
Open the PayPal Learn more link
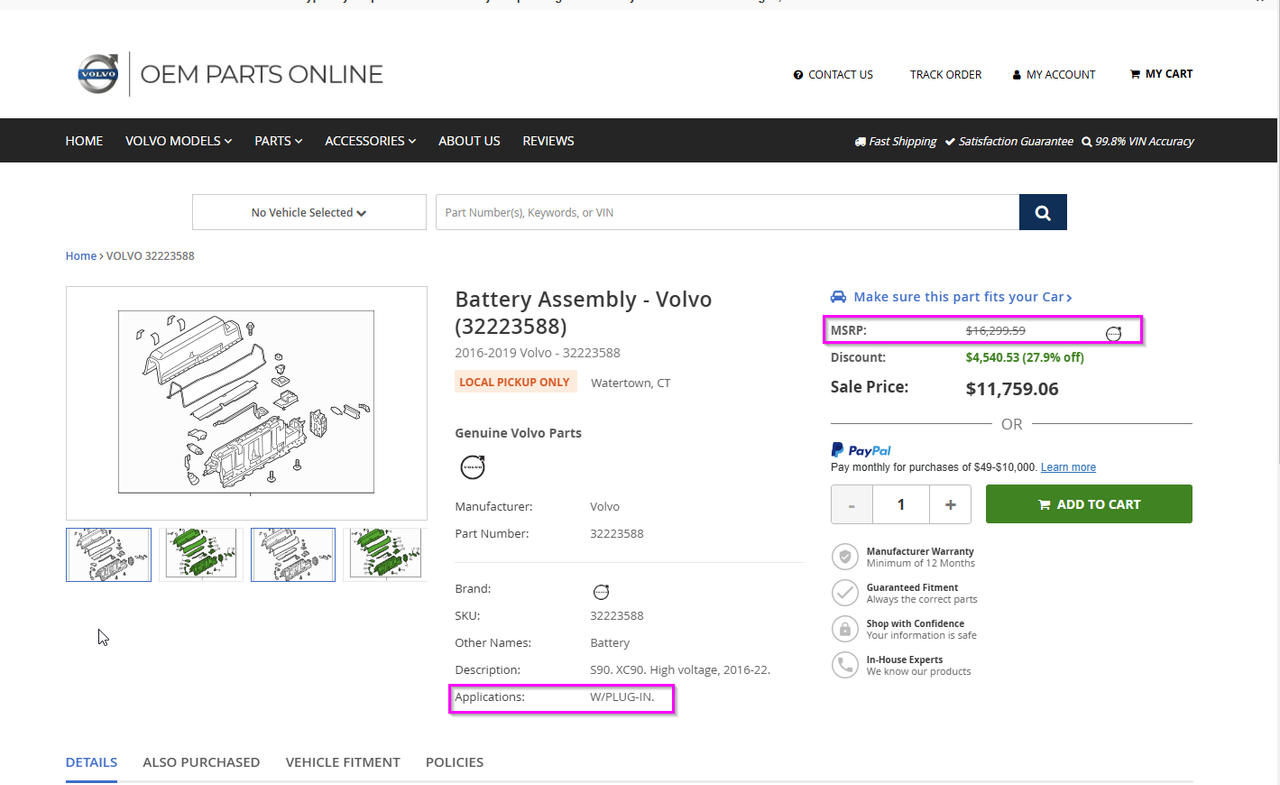(x=1068, y=467)
